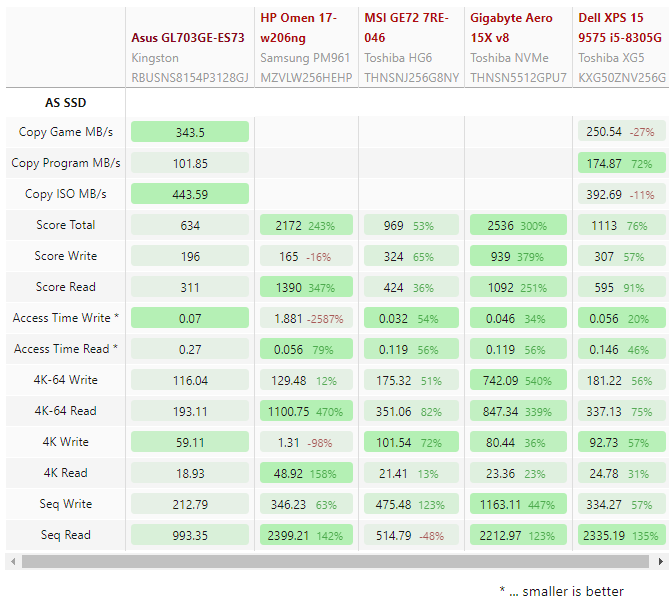Click the Toshiba HG6 THNSNJ256G8NY drive label

(411, 68)
